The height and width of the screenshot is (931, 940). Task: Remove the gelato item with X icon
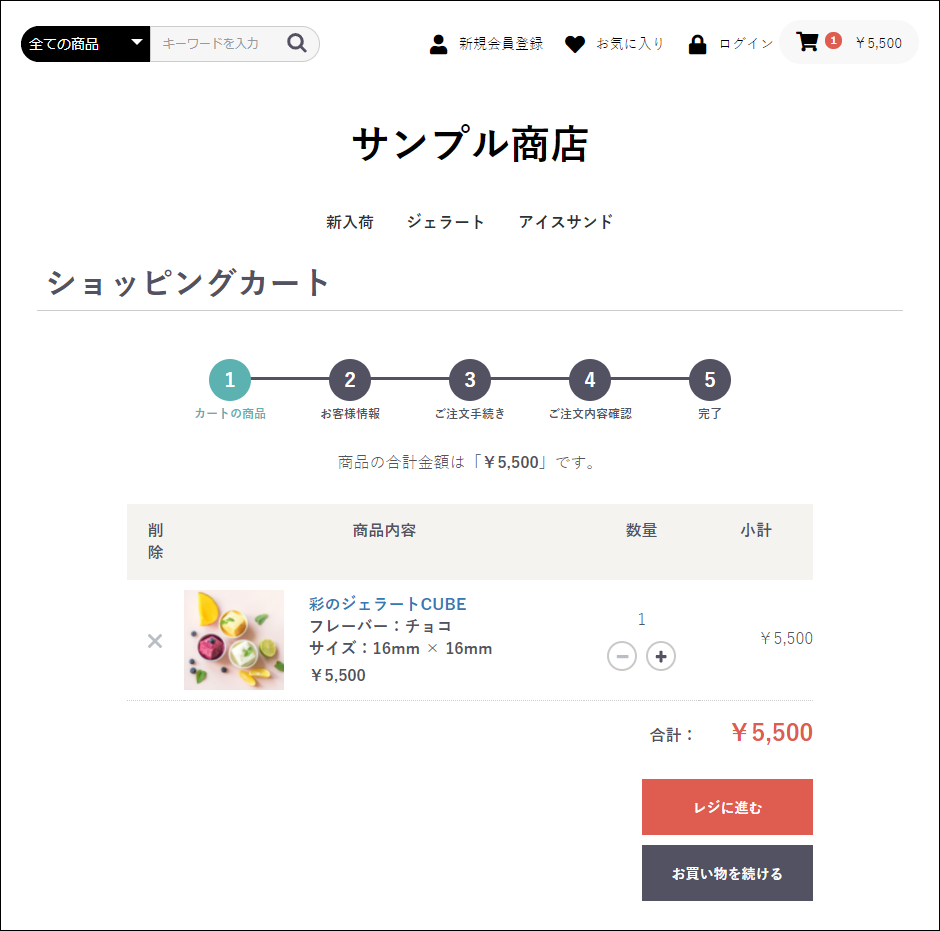(x=155, y=641)
